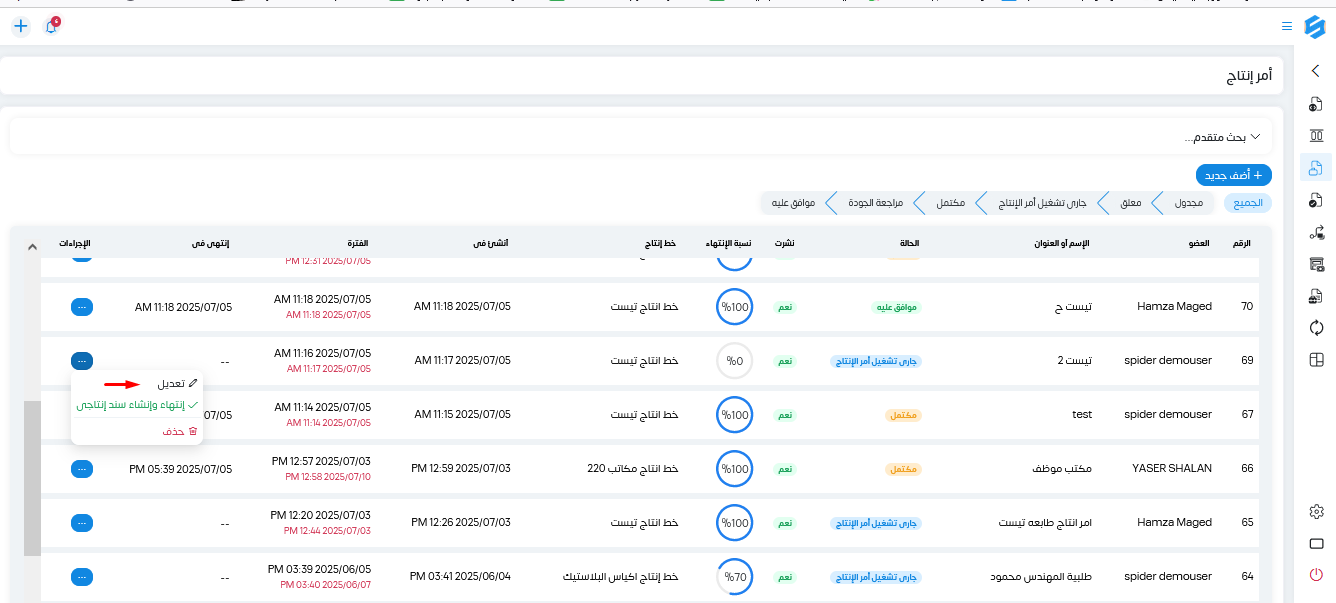Click the 100% progress circle in row 70
This screenshot has height=603, width=1336.
(734, 306)
